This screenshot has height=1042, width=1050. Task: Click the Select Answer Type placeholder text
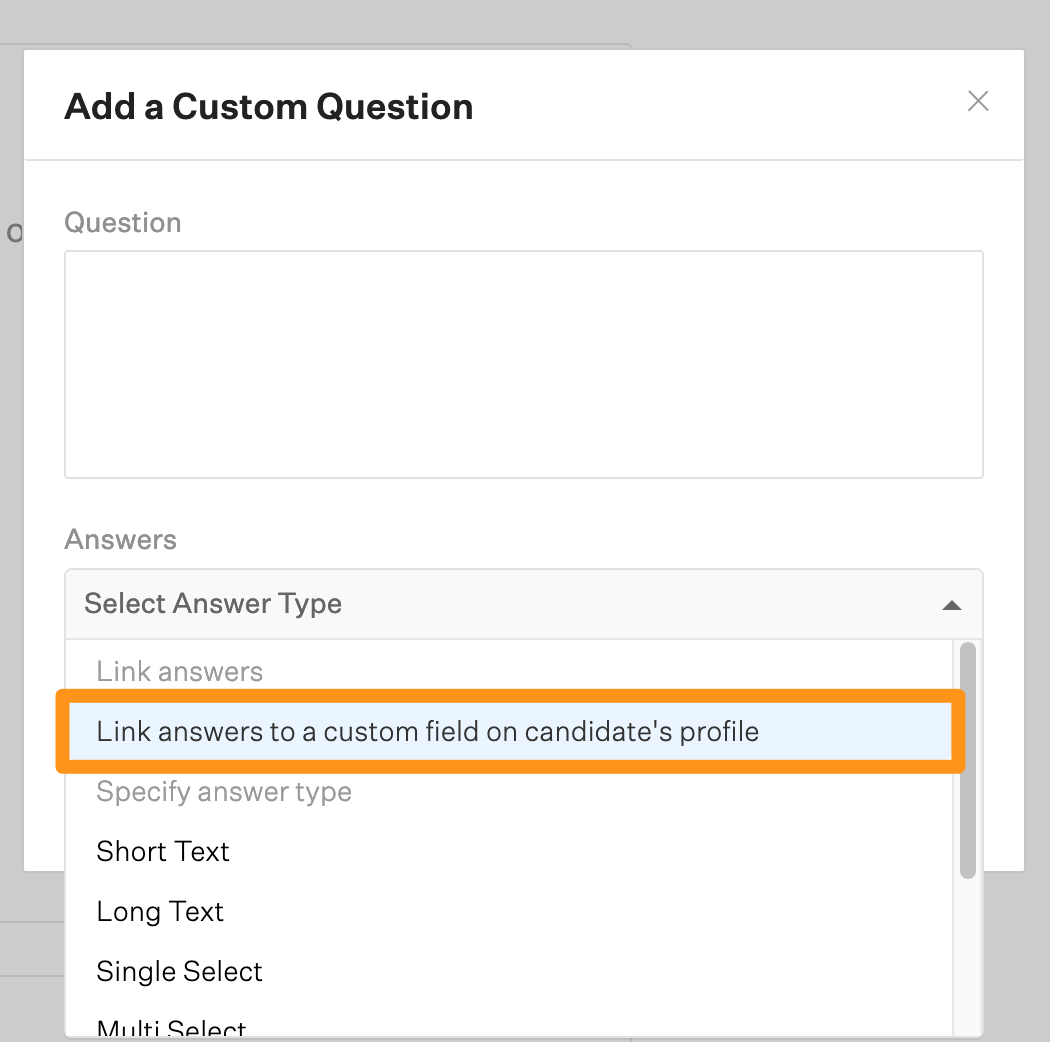(213, 604)
